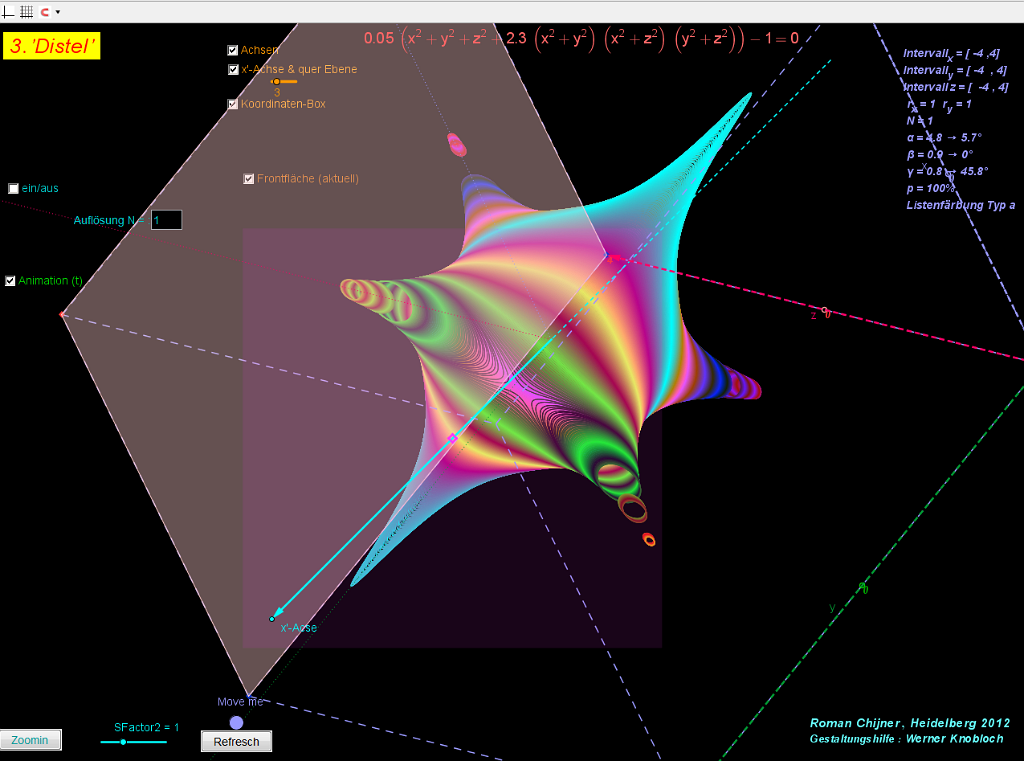Image resolution: width=1024 pixels, height=761 pixels.
Task: Open point capturing dropdown arrow
Action: point(58,12)
